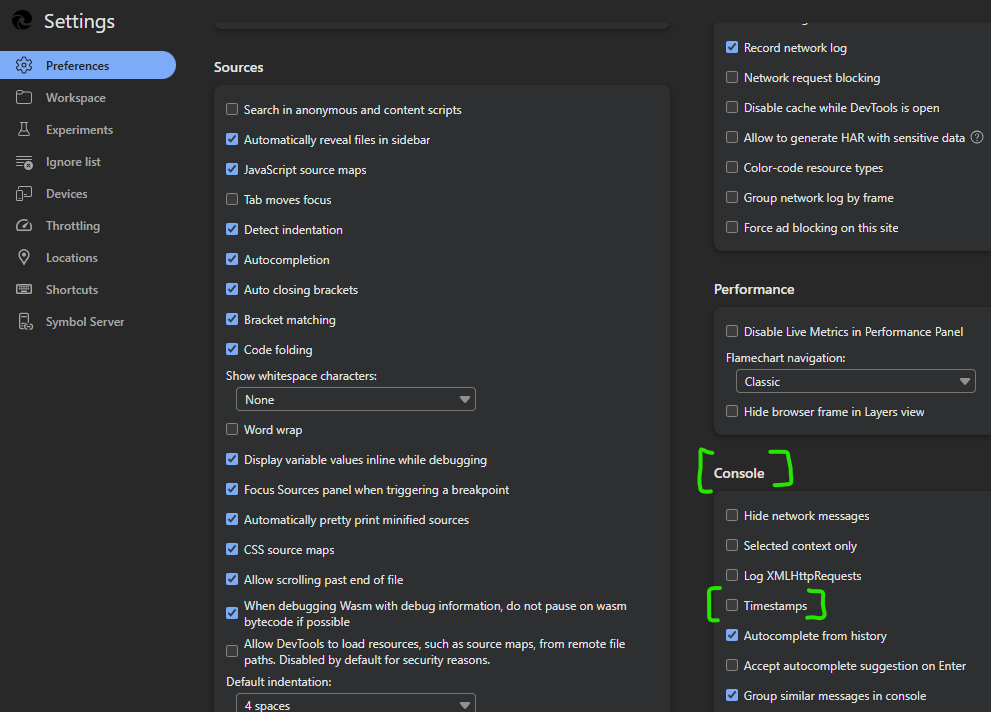This screenshot has height=712, width=991.
Task: Check Disable cache while DevTools is open
Action: coord(732,107)
